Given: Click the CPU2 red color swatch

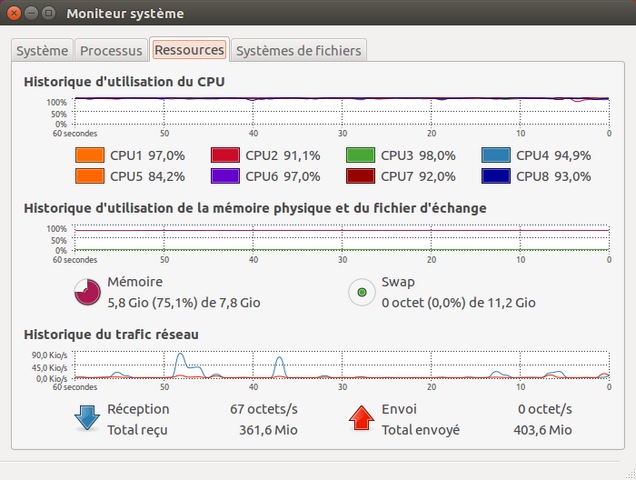Looking at the screenshot, I should 226,155.
